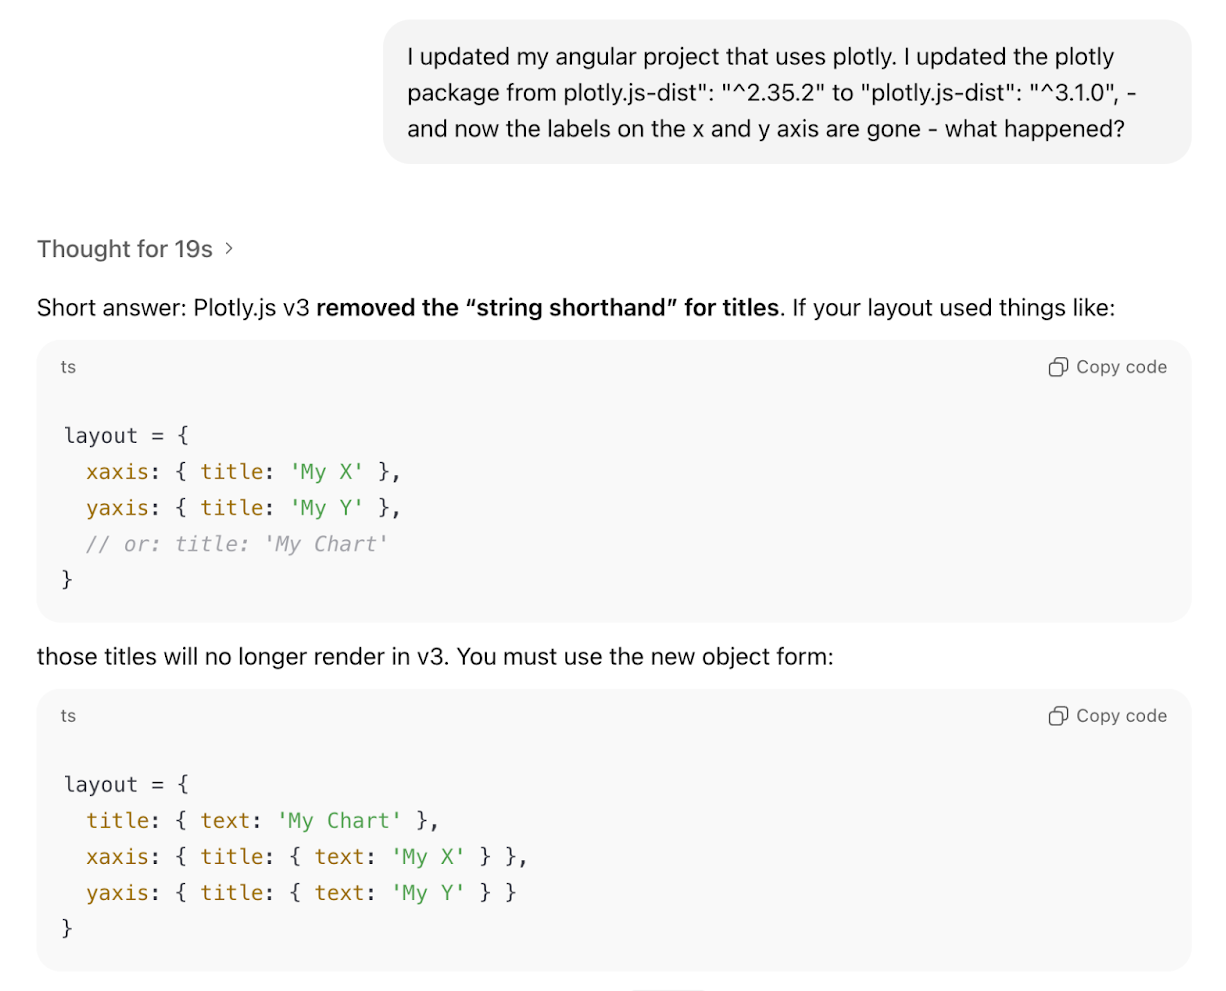Click the overlapping-squares copy icon above the xaxis snippet
Screen dimensions: 1226x991
click(1057, 367)
